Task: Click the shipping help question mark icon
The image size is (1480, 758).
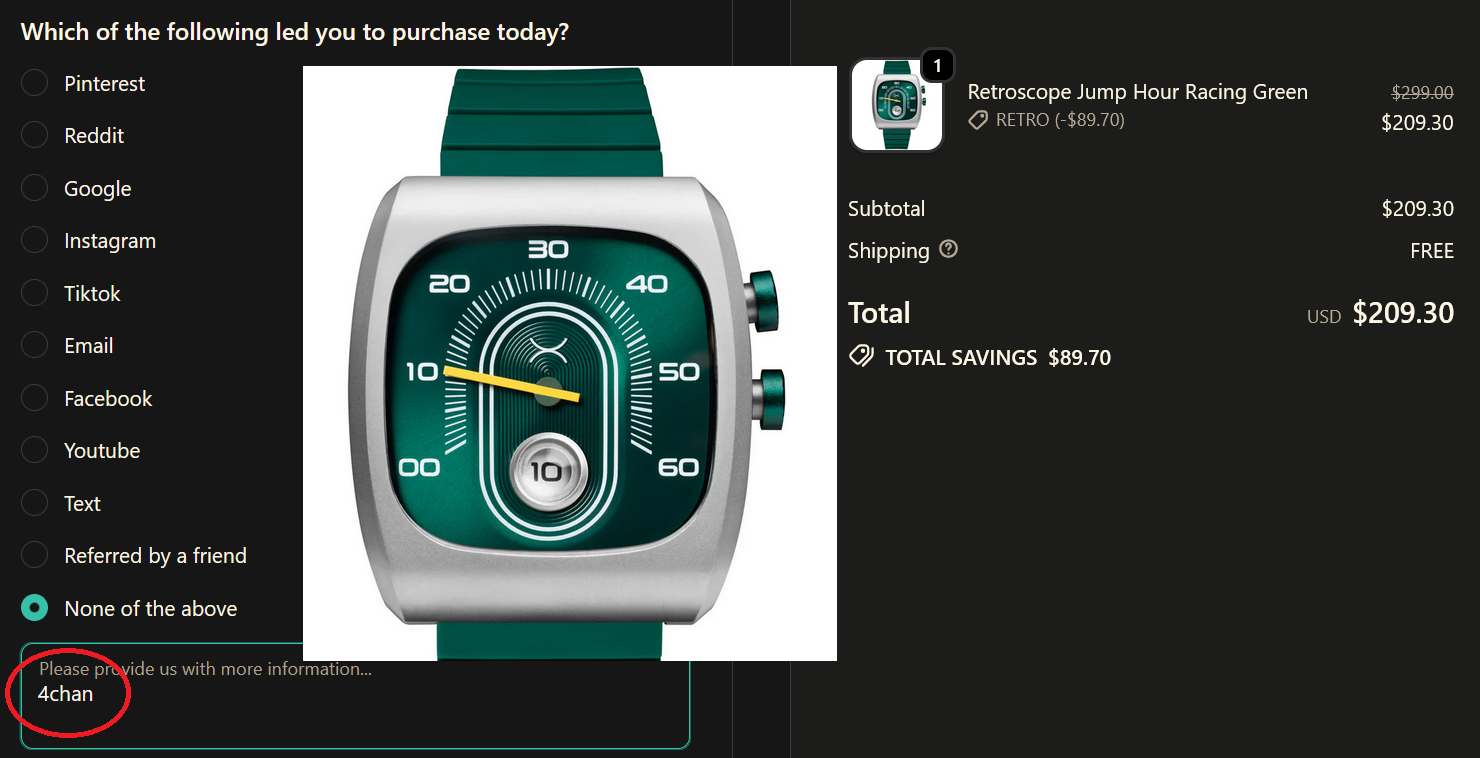Action: [x=948, y=249]
